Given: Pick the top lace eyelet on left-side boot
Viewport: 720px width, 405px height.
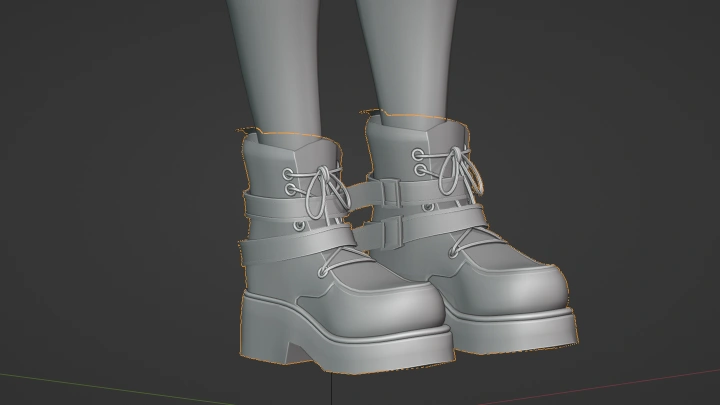Looking at the screenshot, I should pyautogui.click(x=291, y=175).
